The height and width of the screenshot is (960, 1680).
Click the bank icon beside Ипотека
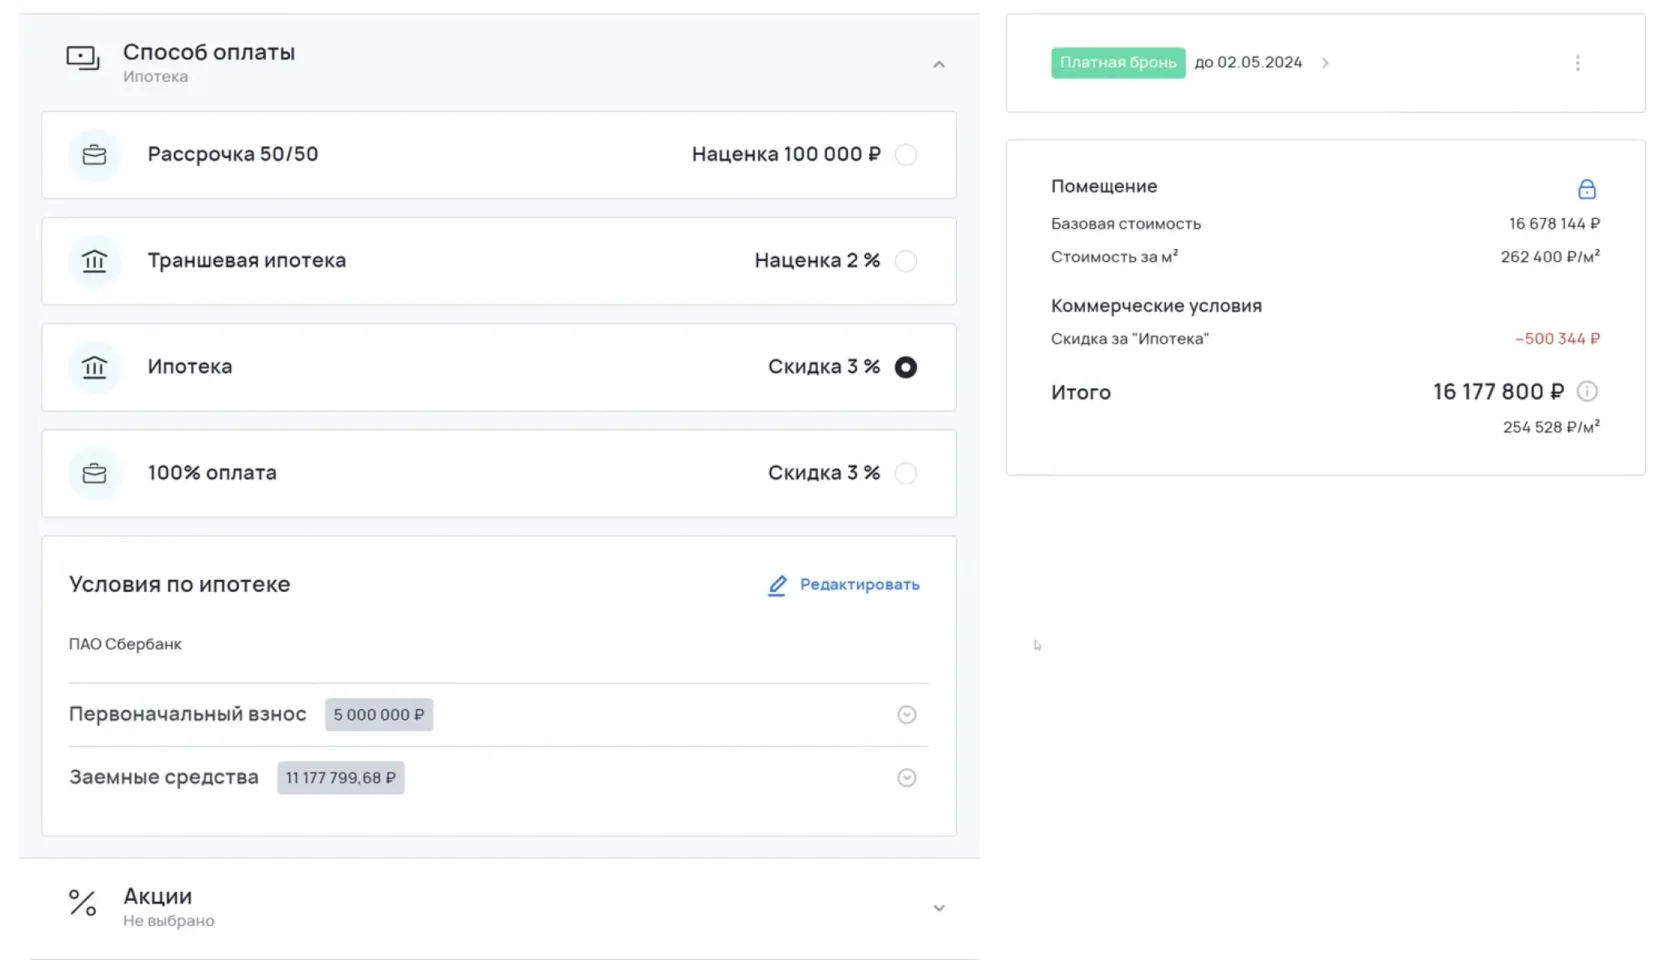(x=94, y=367)
